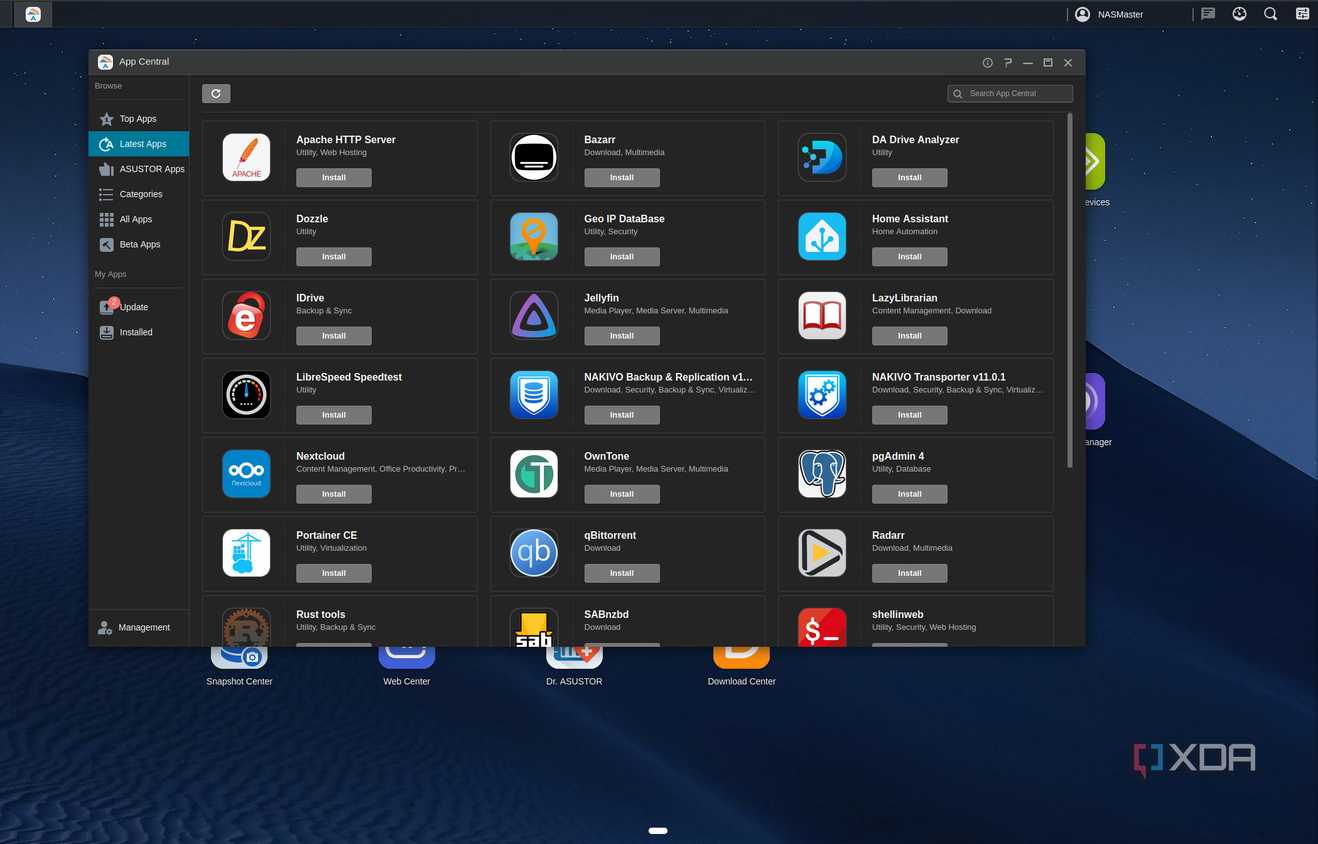Open the NAKIVO Transporter icon
The width and height of the screenshot is (1318, 844).
point(822,394)
